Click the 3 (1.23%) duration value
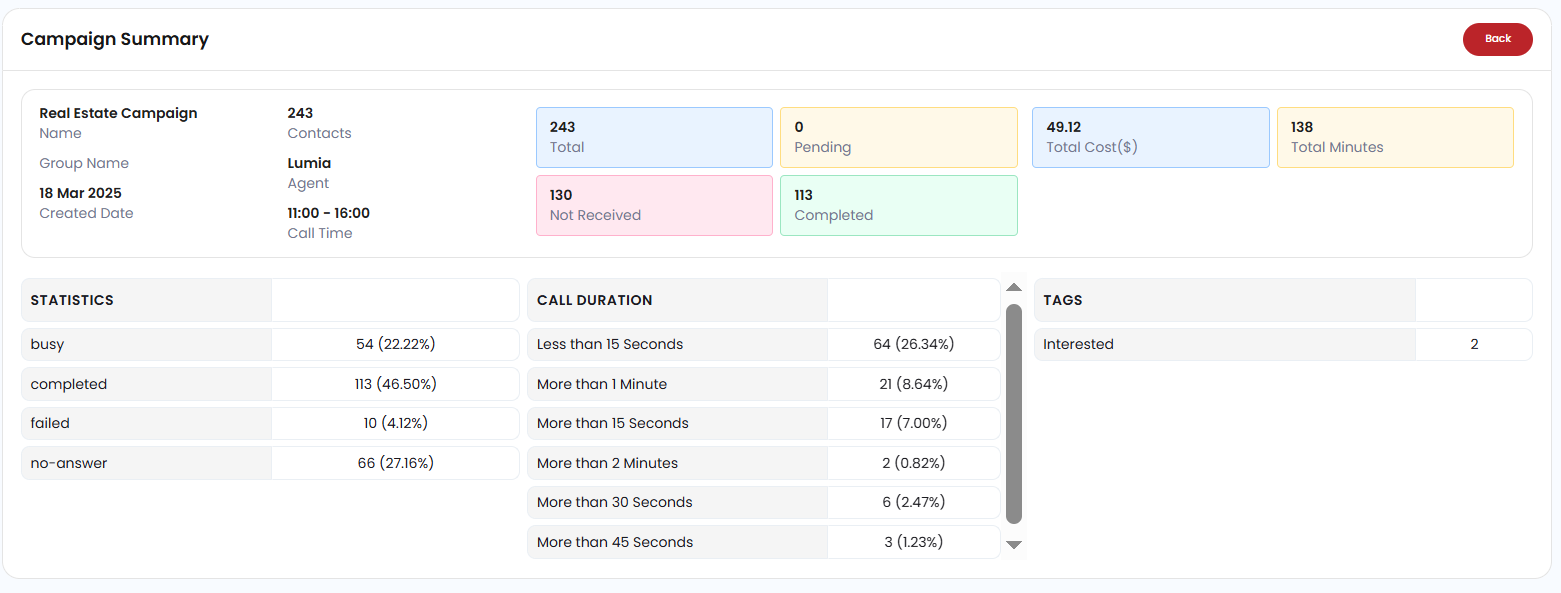The width and height of the screenshot is (1561, 593). [x=914, y=542]
